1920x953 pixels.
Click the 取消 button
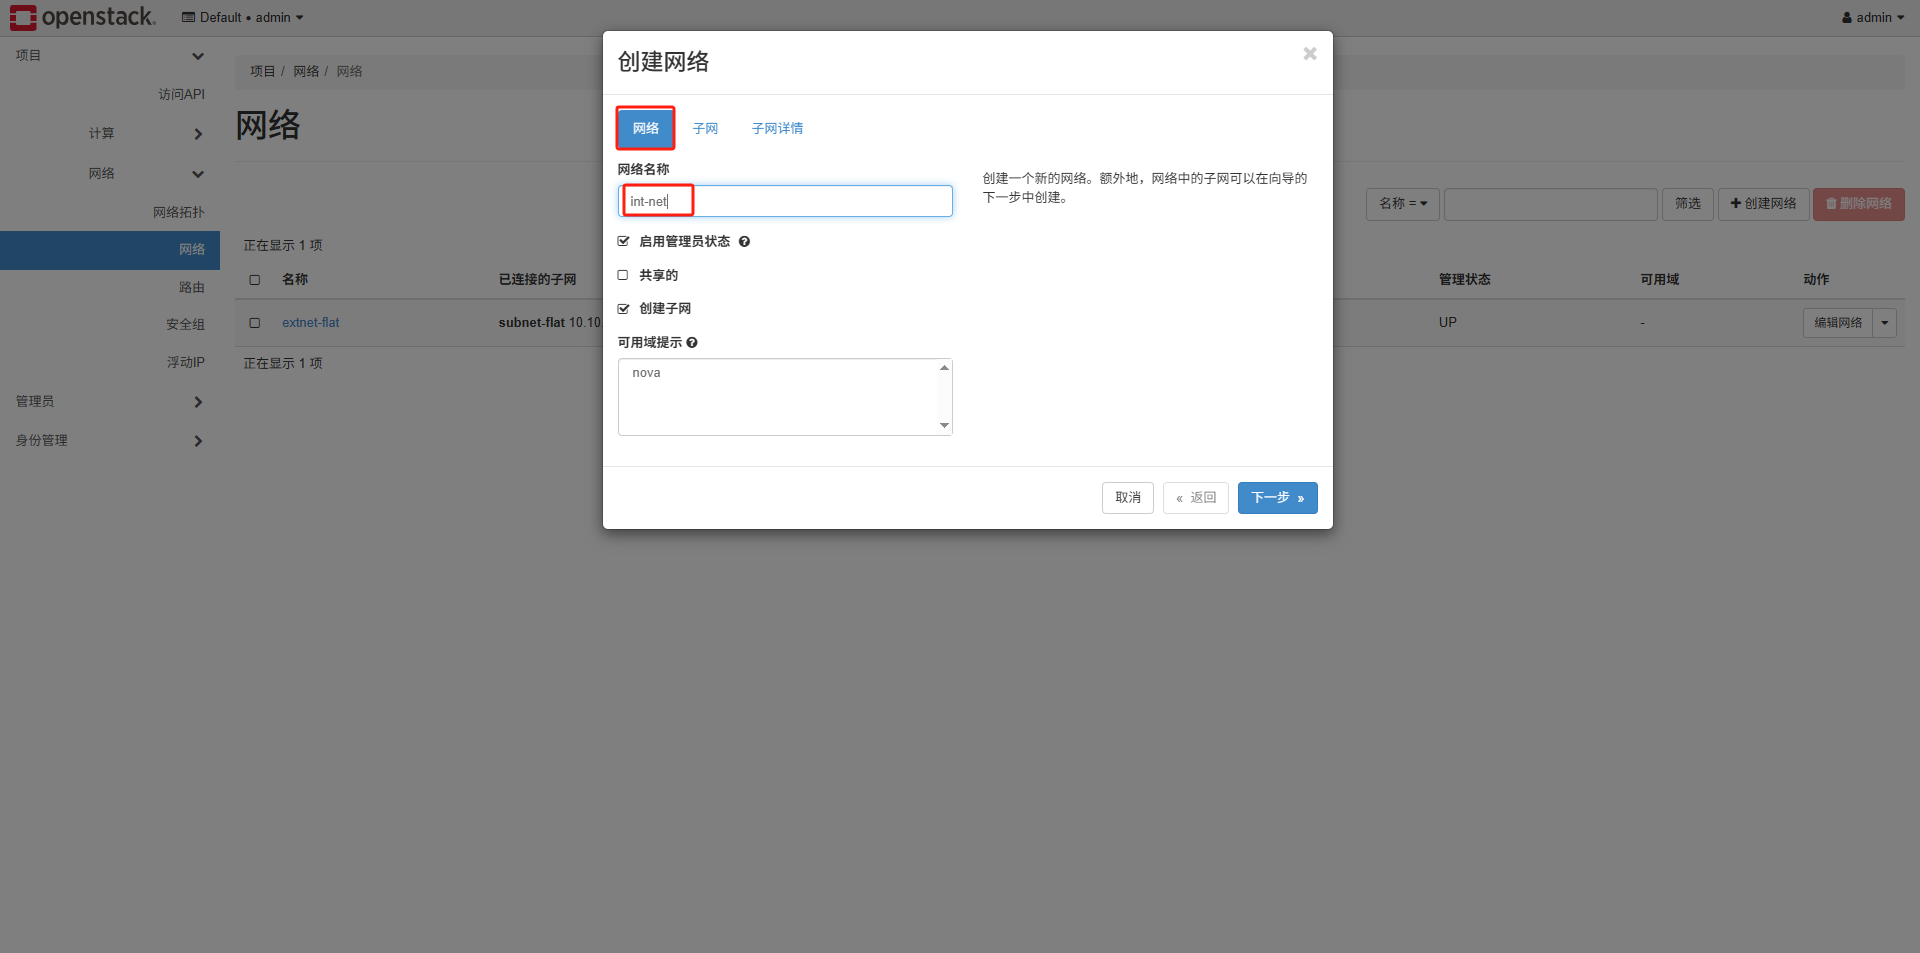[1128, 498]
